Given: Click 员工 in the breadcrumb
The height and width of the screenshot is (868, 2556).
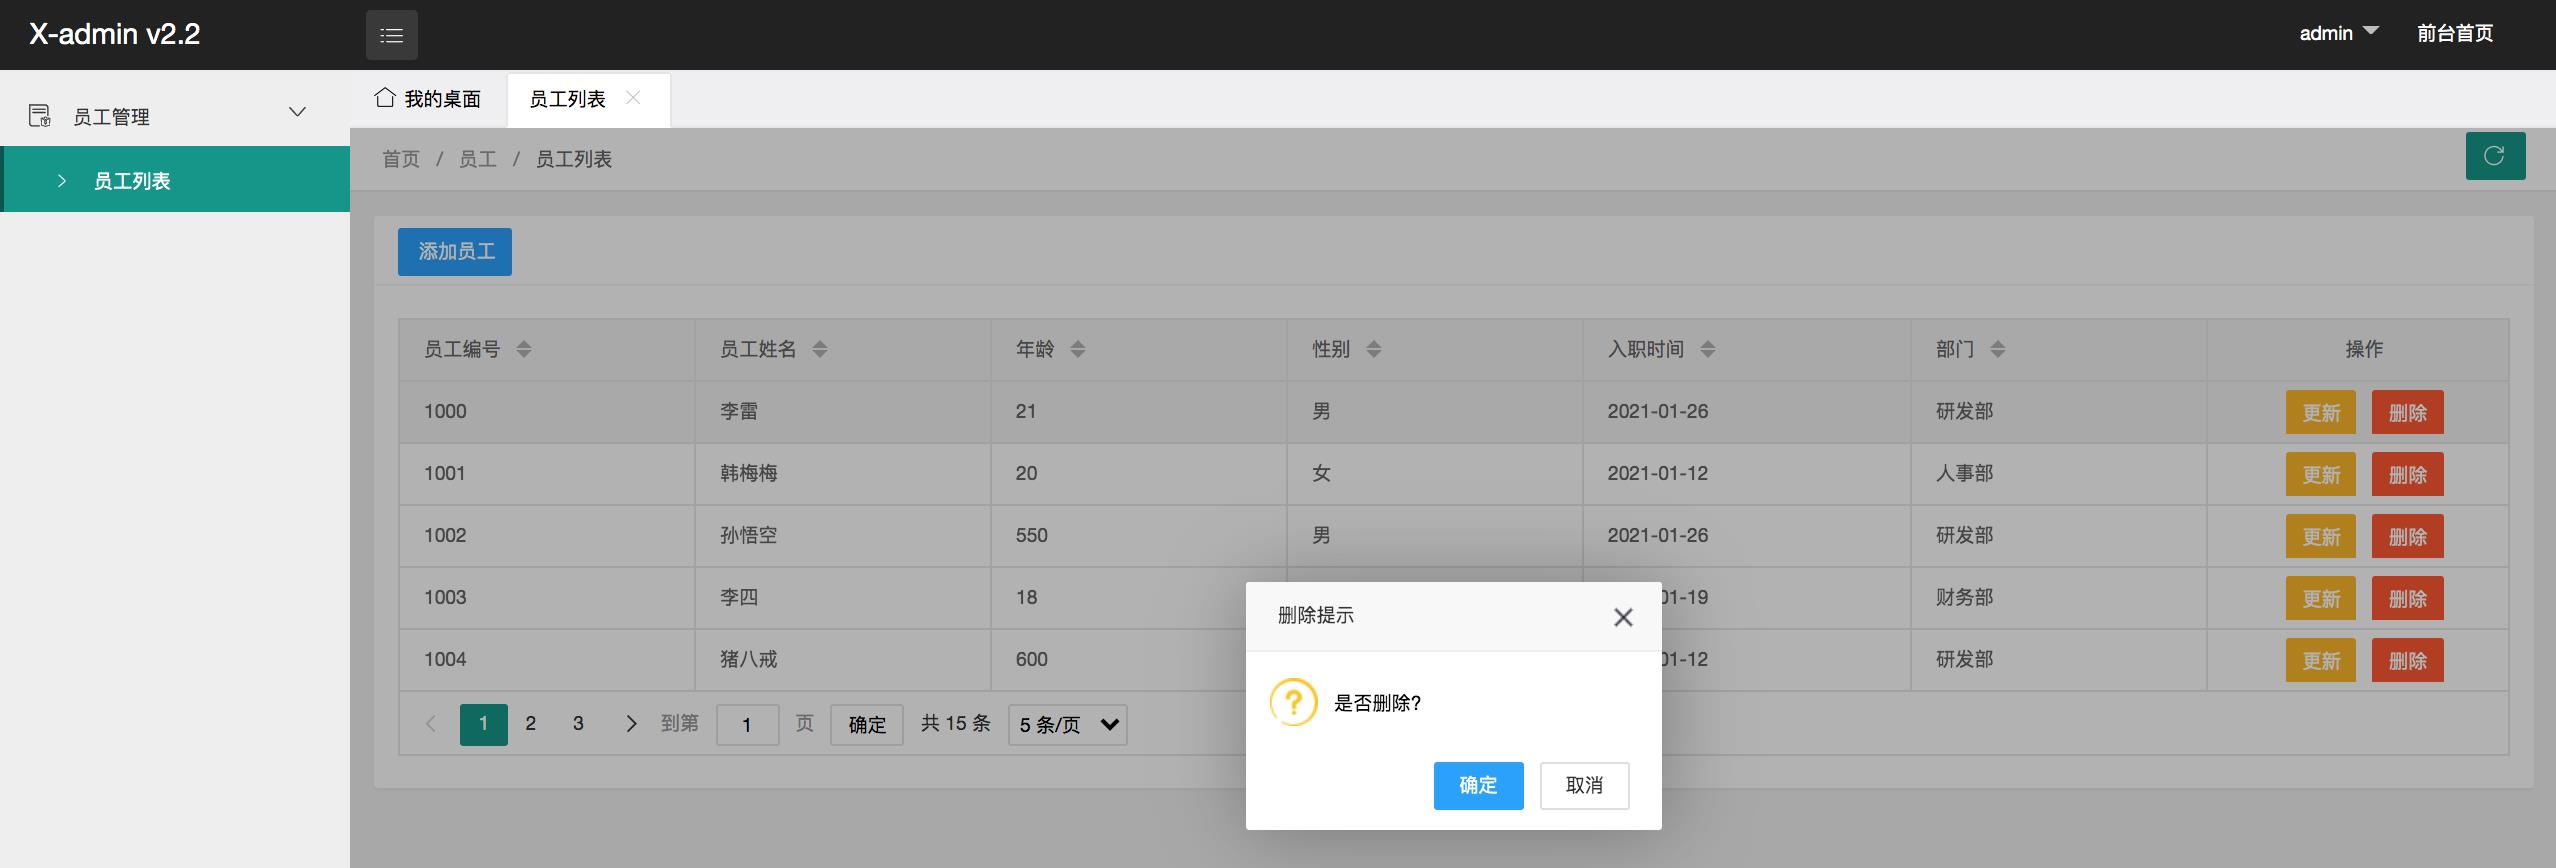Looking at the screenshot, I should tap(478, 159).
